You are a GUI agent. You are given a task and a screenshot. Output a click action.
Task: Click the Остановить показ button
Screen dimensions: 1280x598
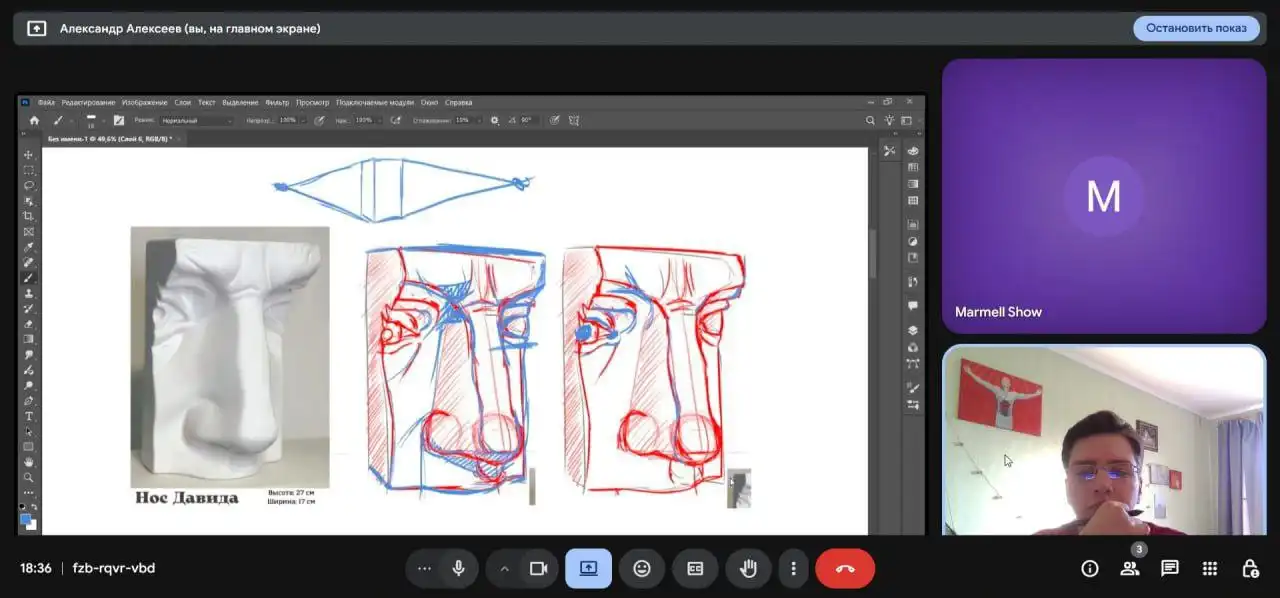click(x=1196, y=28)
